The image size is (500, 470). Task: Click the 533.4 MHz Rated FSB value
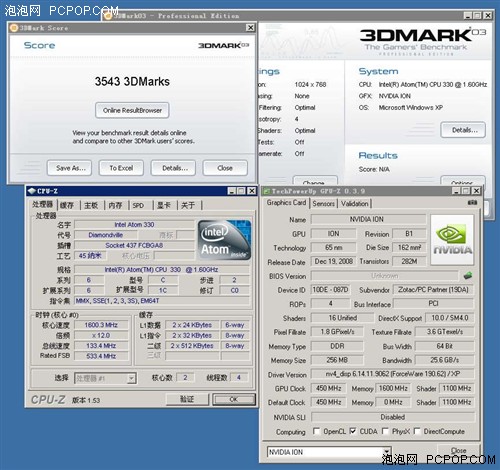[101, 356]
